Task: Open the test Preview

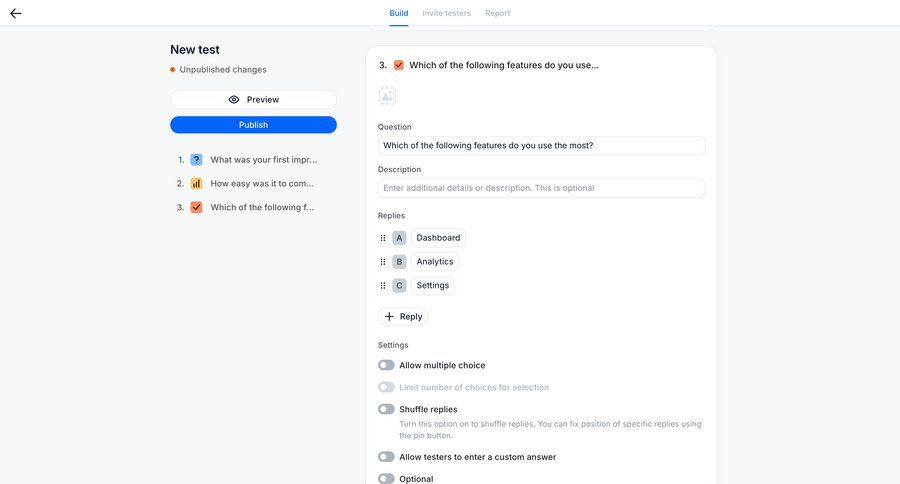Action: pos(253,100)
